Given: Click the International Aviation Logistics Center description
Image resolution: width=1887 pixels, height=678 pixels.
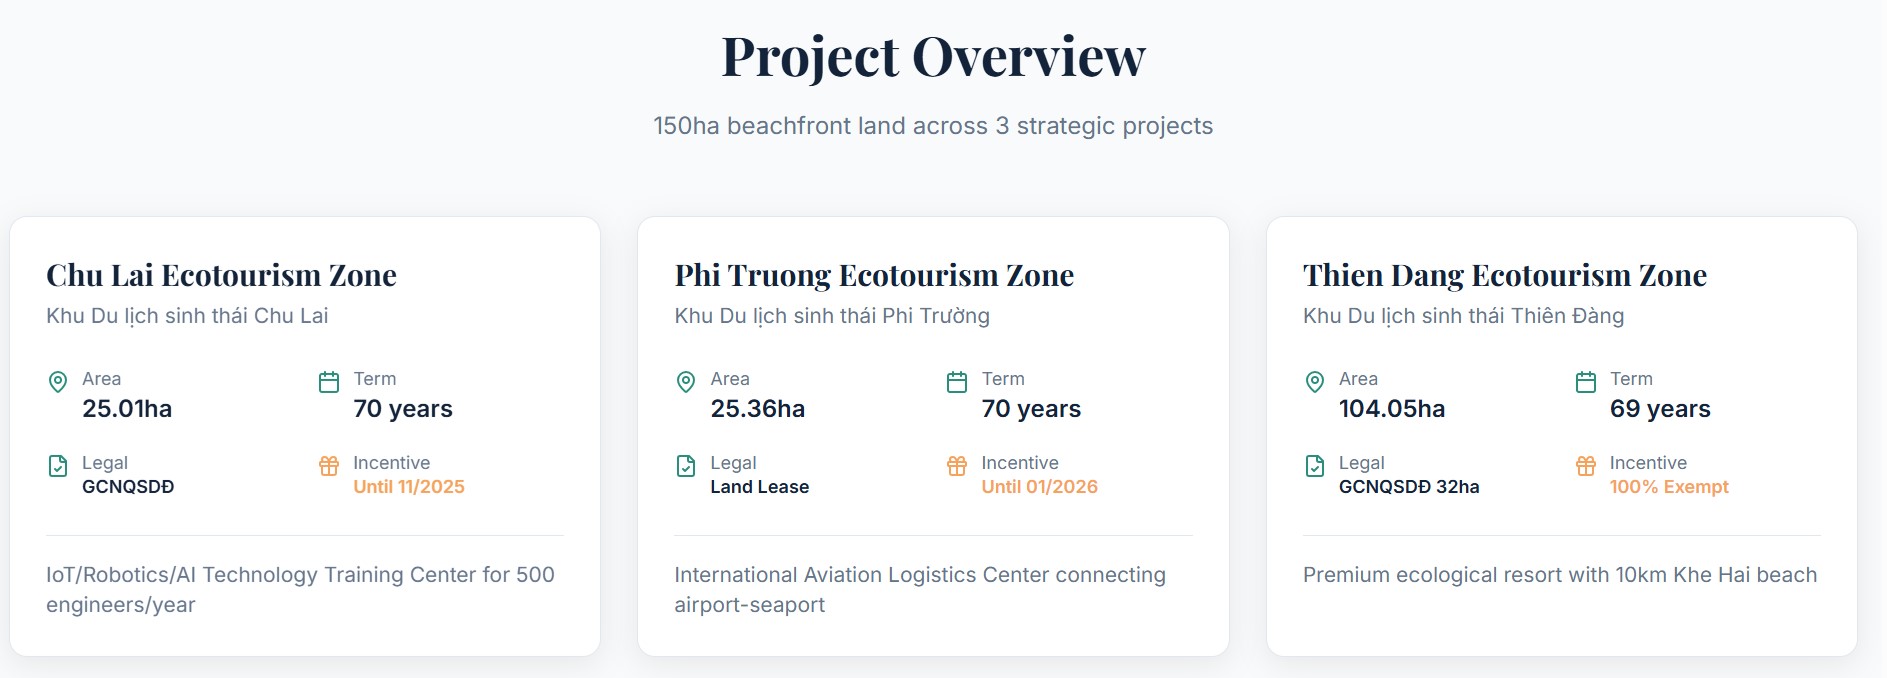Looking at the screenshot, I should 919,589.
